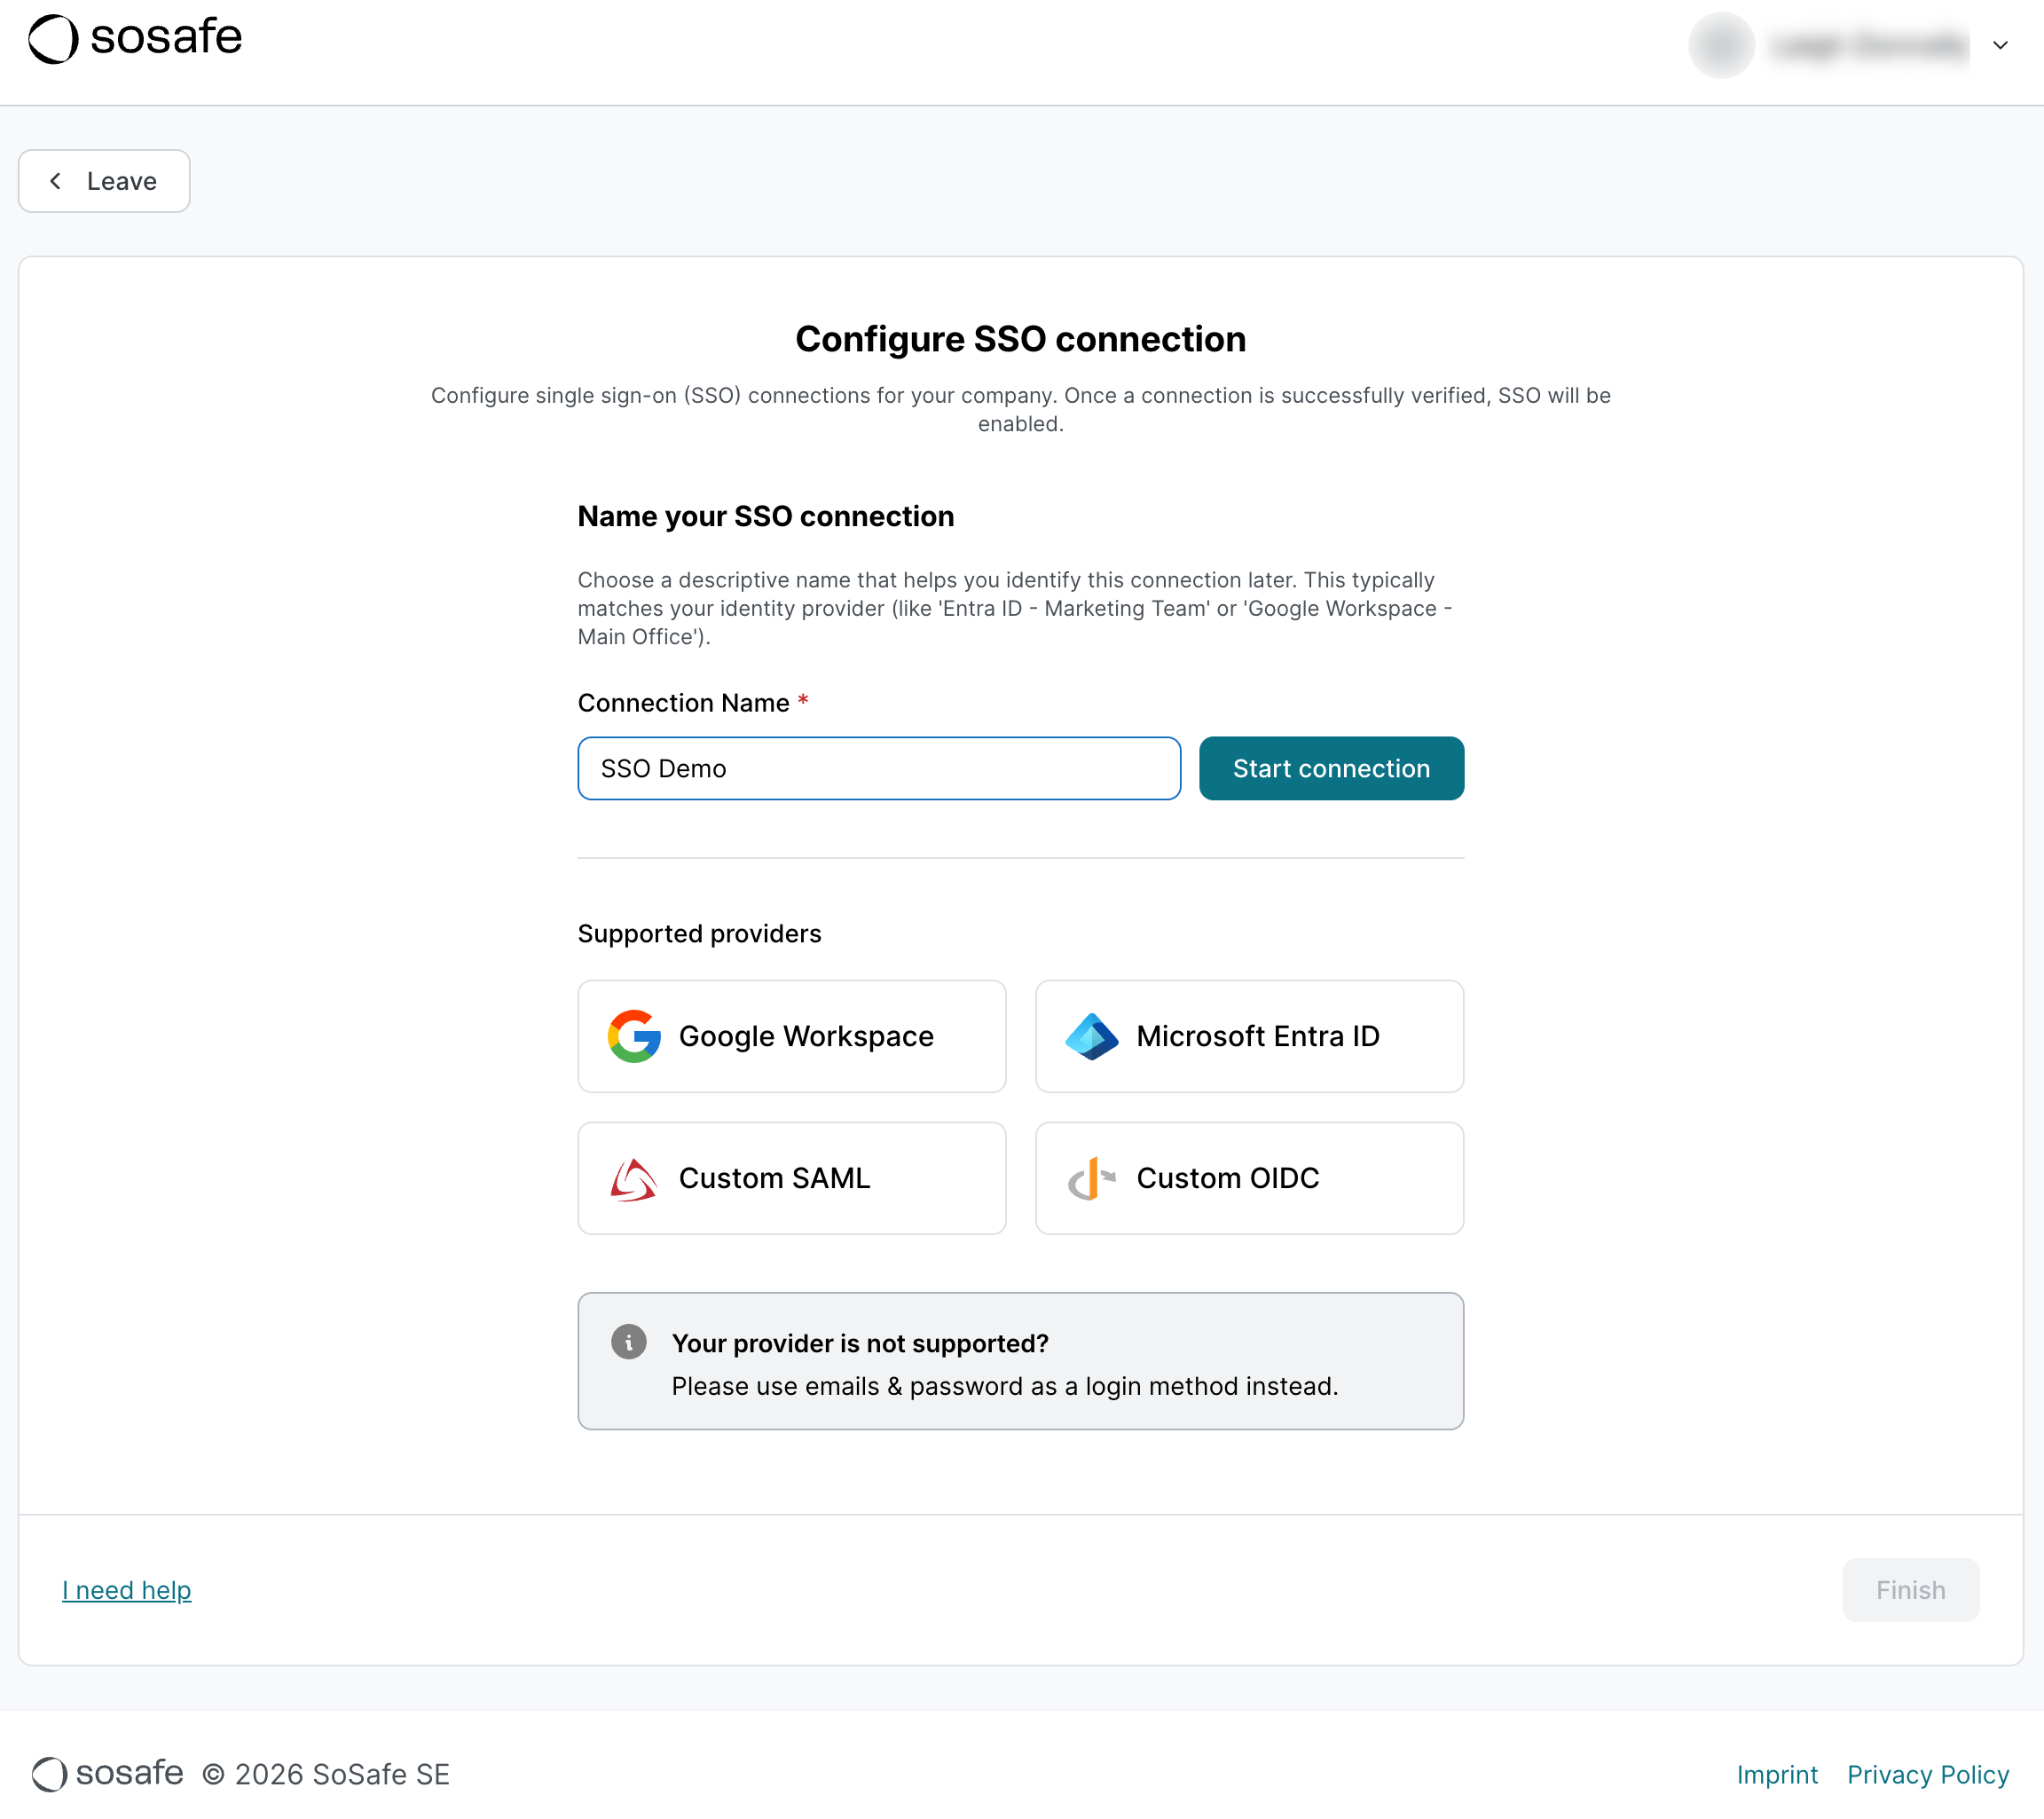The image size is (2044, 1819).
Task: Expand the user account dropdown chevron
Action: coord(2000,45)
